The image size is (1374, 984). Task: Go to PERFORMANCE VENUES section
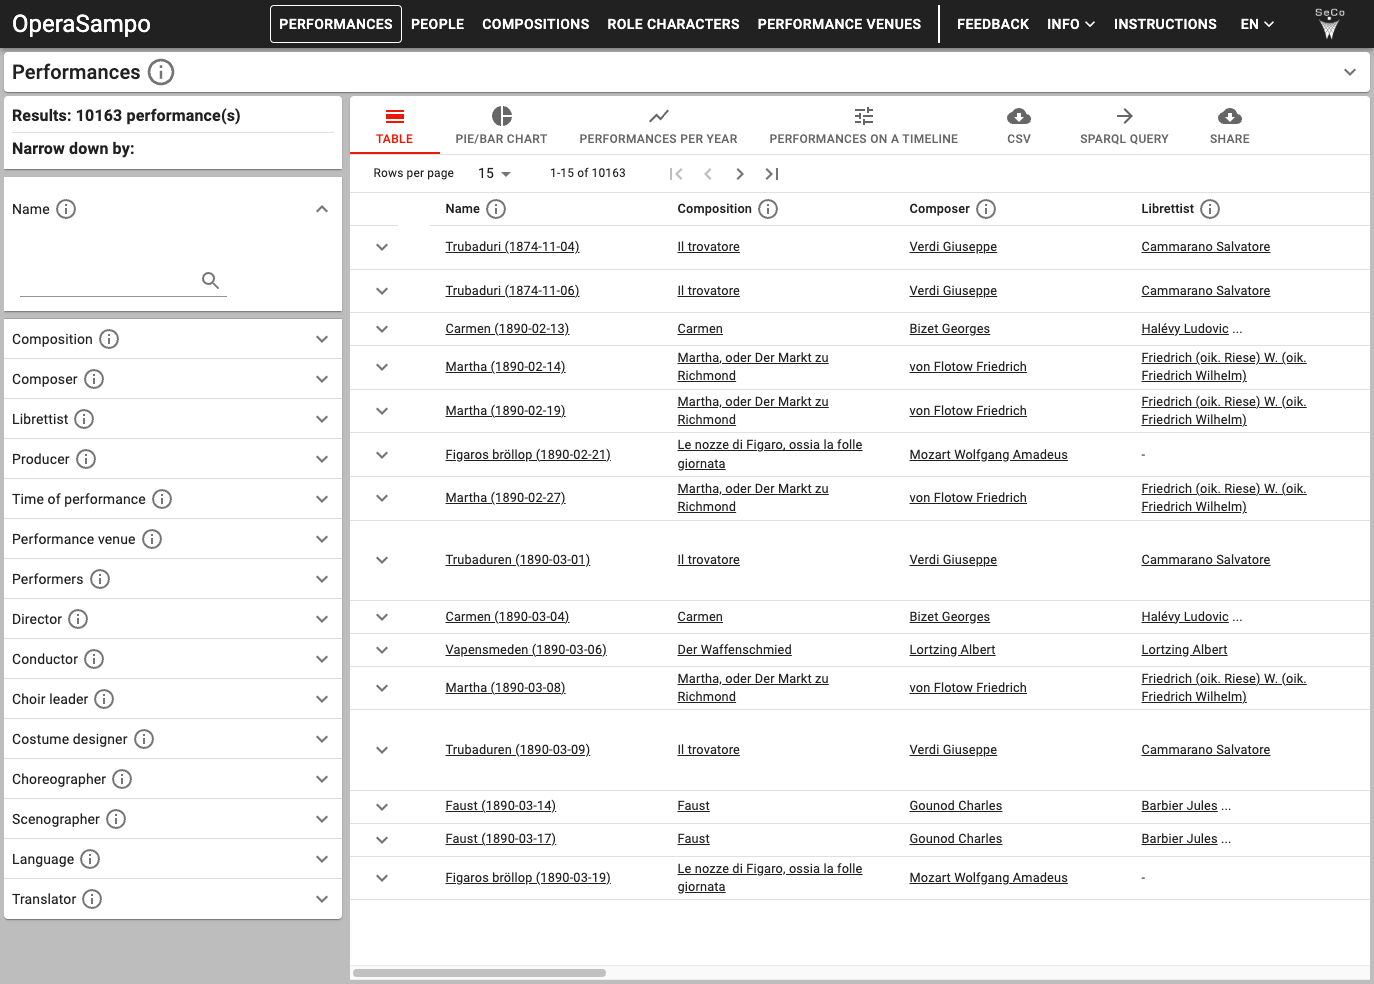pyautogui.click(x=839, y=24)
